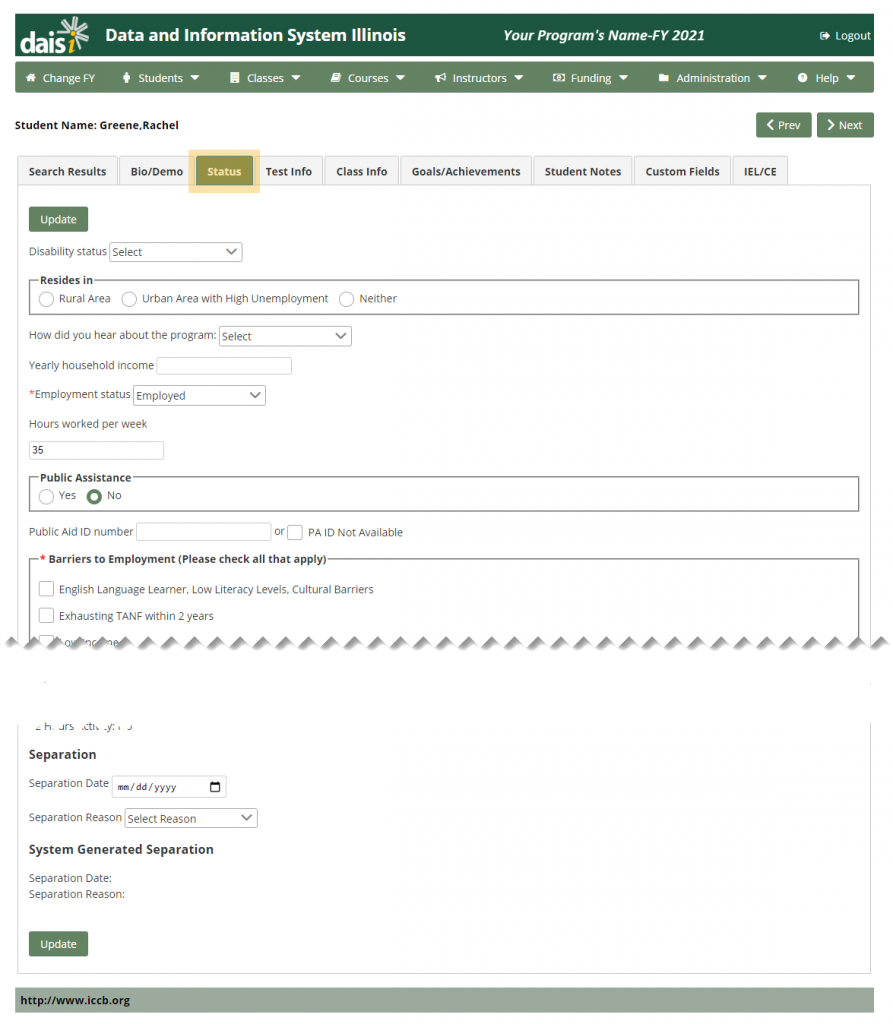Open the Separation Date calendar picker
Image resolution: width=893 pixels, height=1024 pixels.
[213, 786]
